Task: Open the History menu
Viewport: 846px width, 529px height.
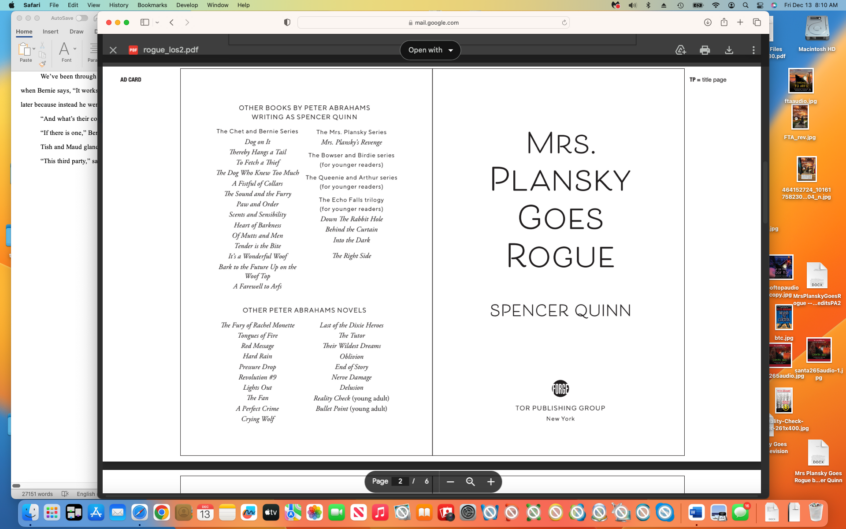Action: click(119, 5)
